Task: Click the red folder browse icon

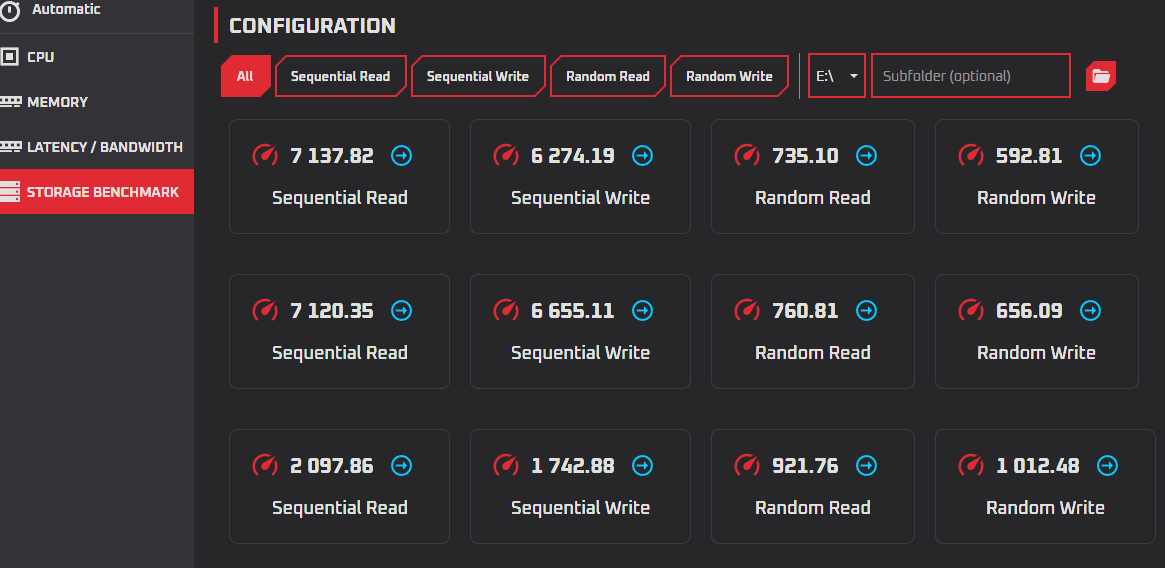Action: point(1100,76)
